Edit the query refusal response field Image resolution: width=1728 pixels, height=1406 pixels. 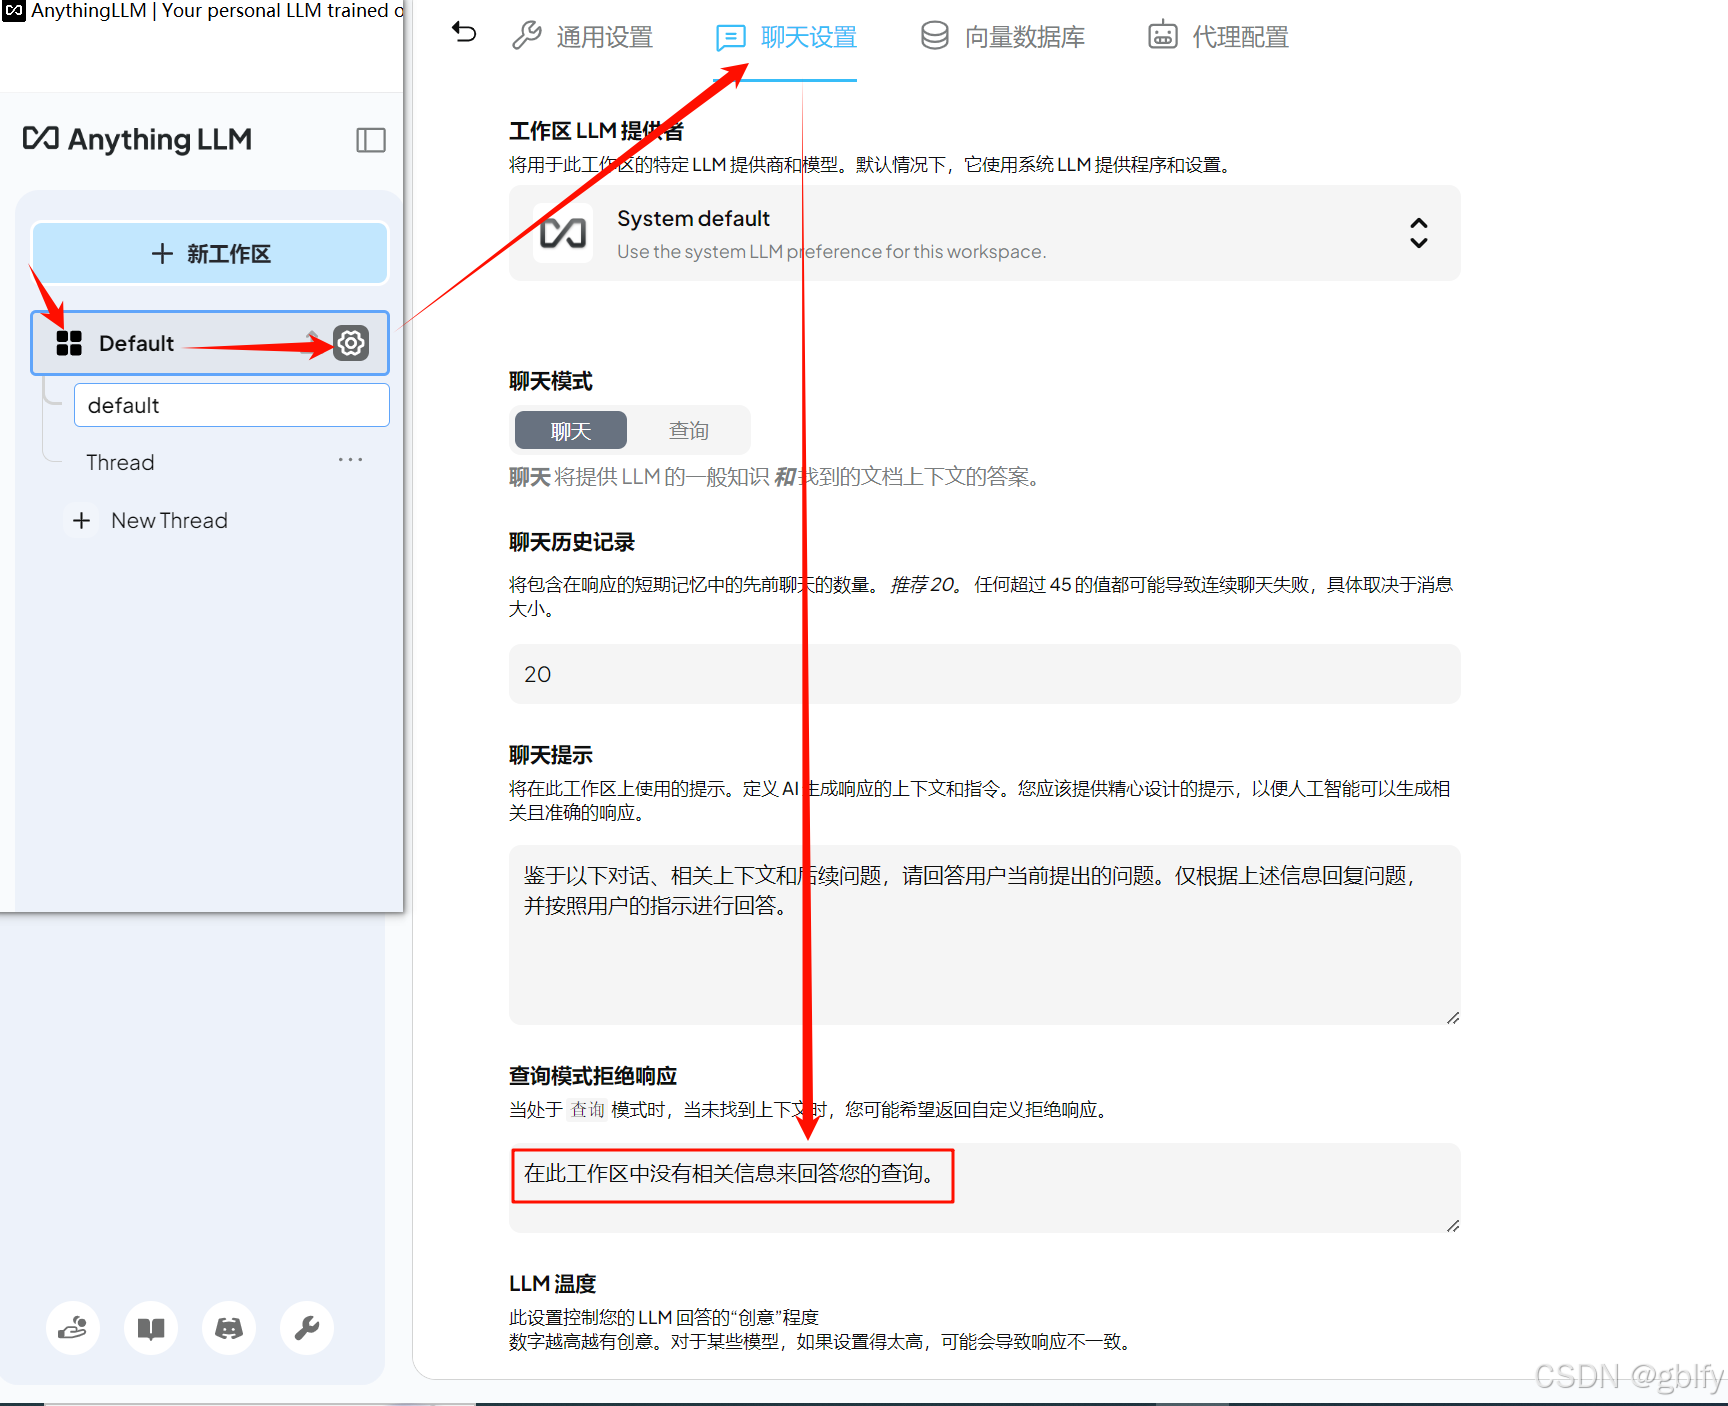pos(984,1187)
